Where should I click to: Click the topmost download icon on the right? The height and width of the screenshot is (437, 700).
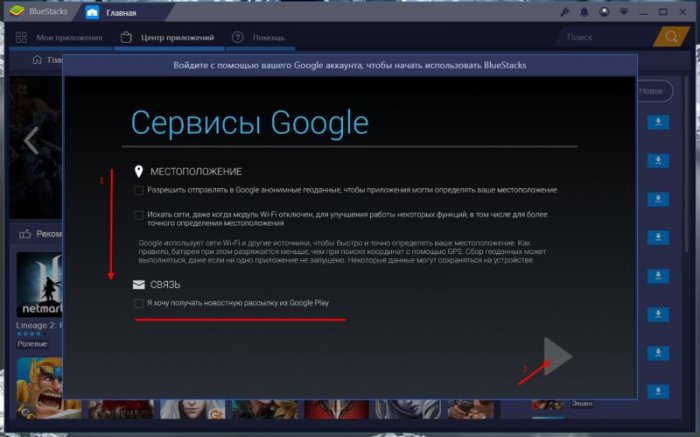[x=658, y=122]
